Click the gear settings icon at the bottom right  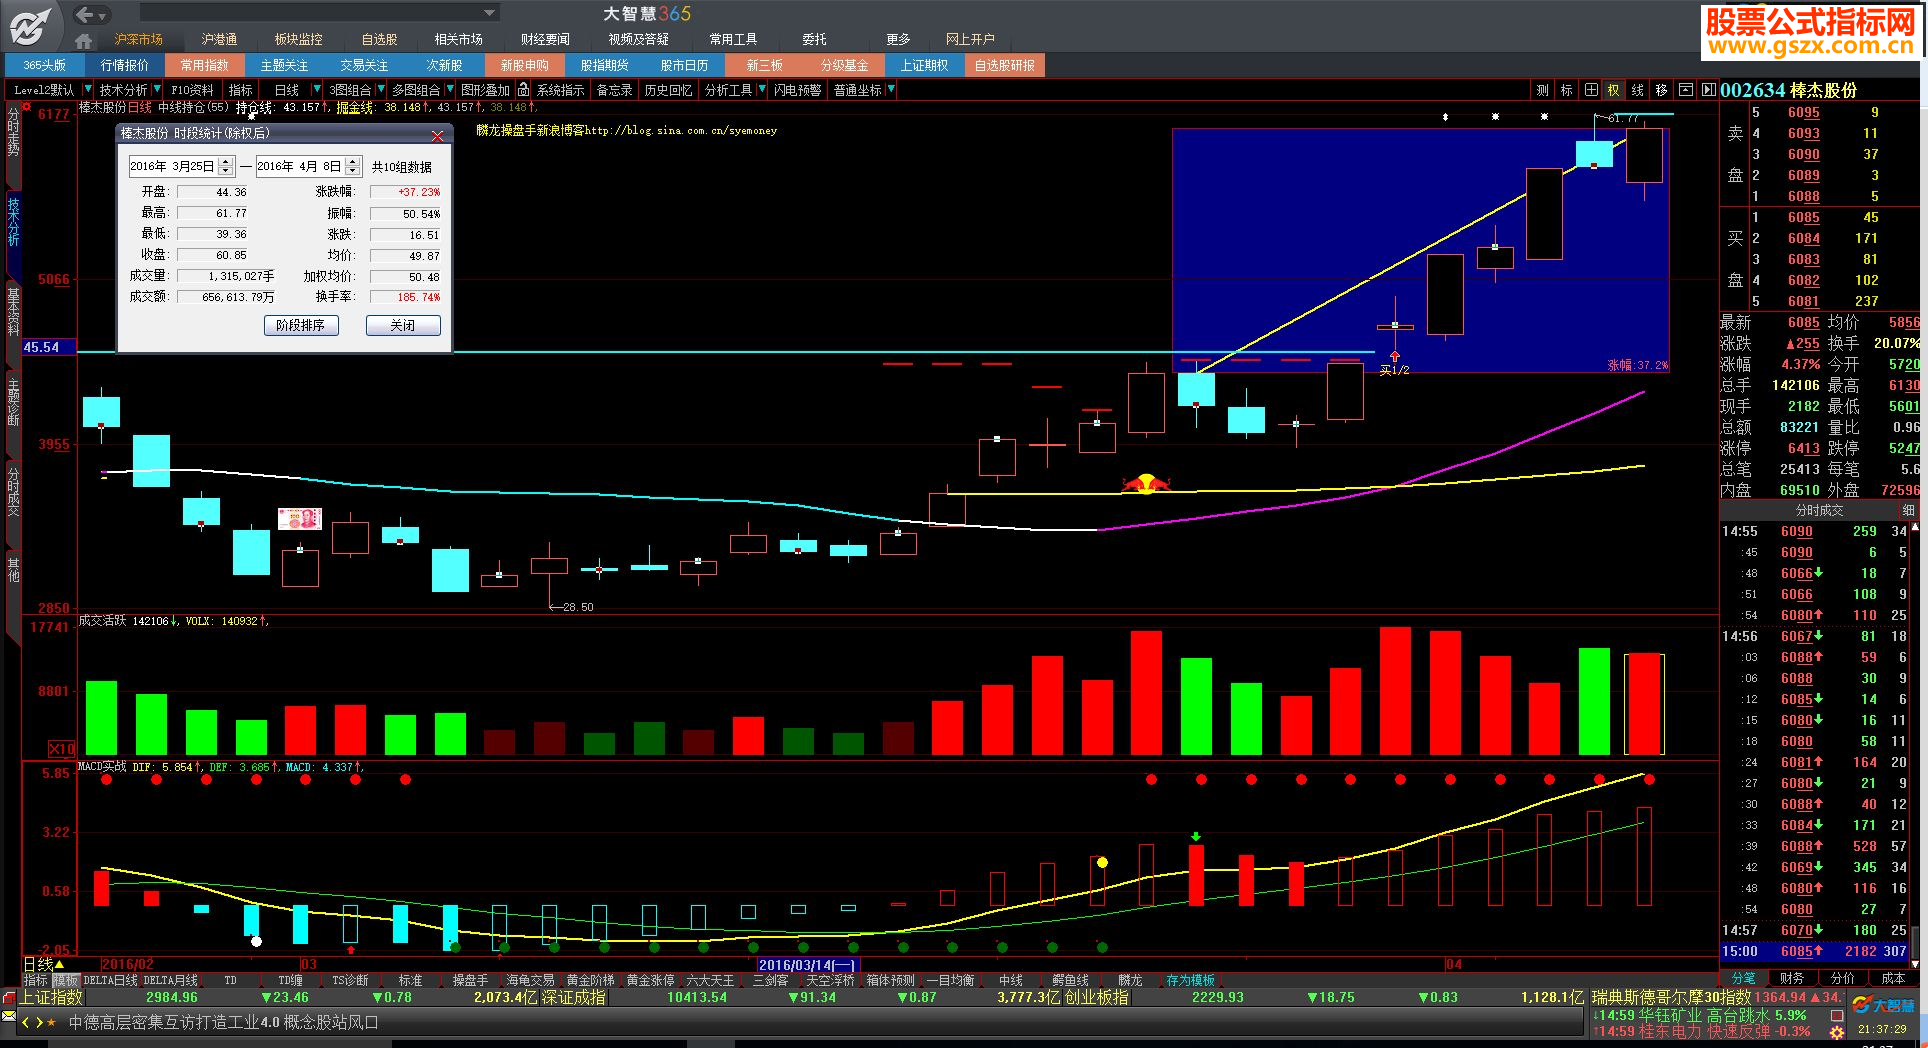(1837, 1032)
